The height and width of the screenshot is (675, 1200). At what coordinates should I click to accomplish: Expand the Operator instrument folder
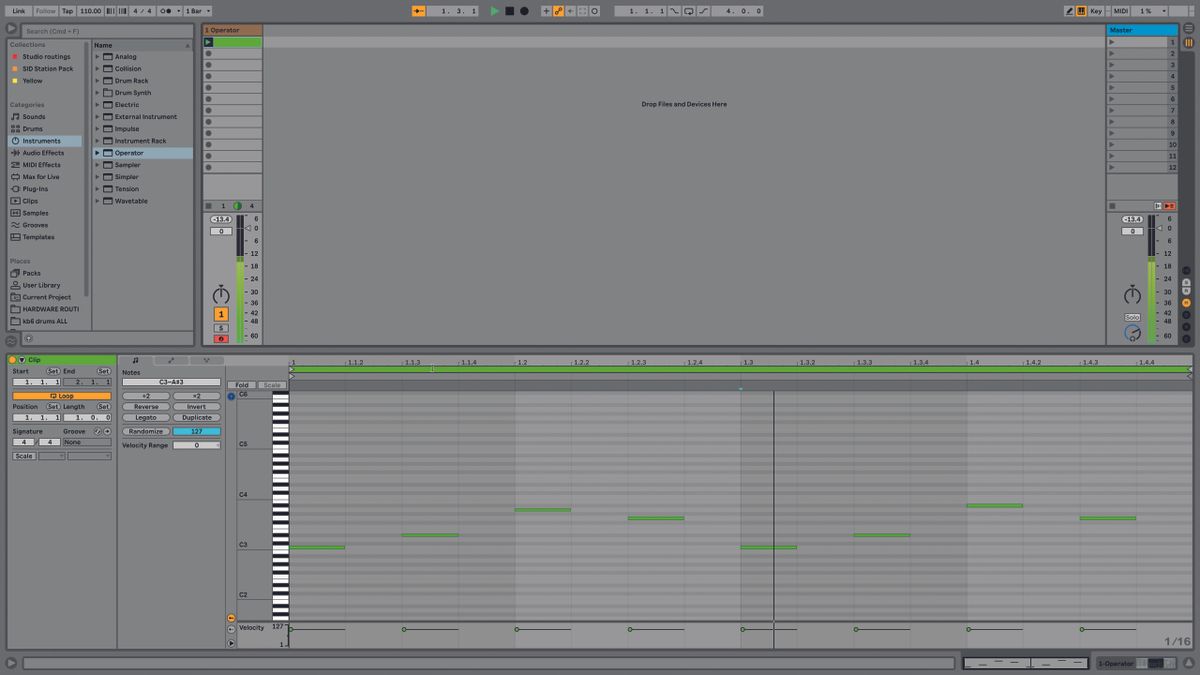(98, 153)
